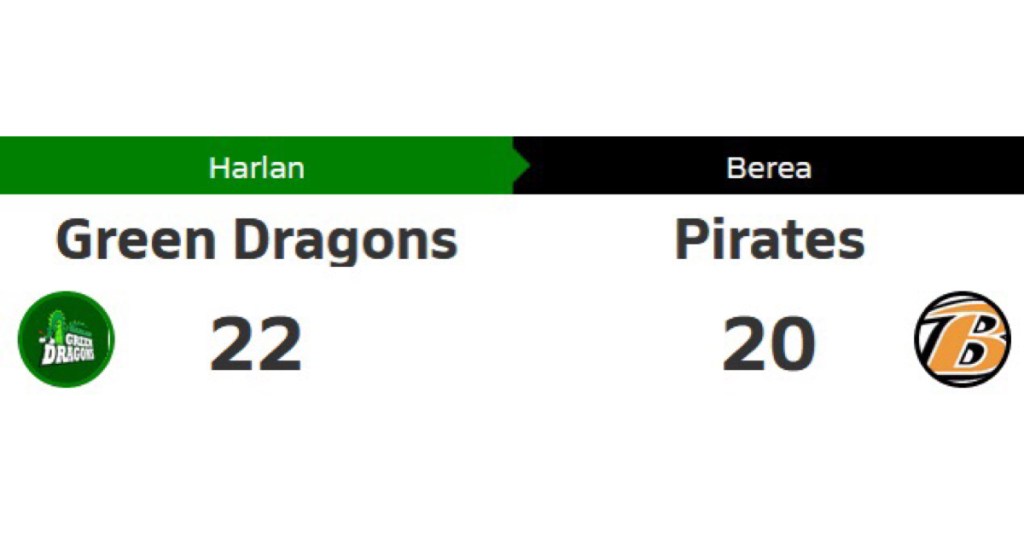This screenshot has width=1024, height=537.
Task: Click Harlan's score of 22
Action: (256, 344)
